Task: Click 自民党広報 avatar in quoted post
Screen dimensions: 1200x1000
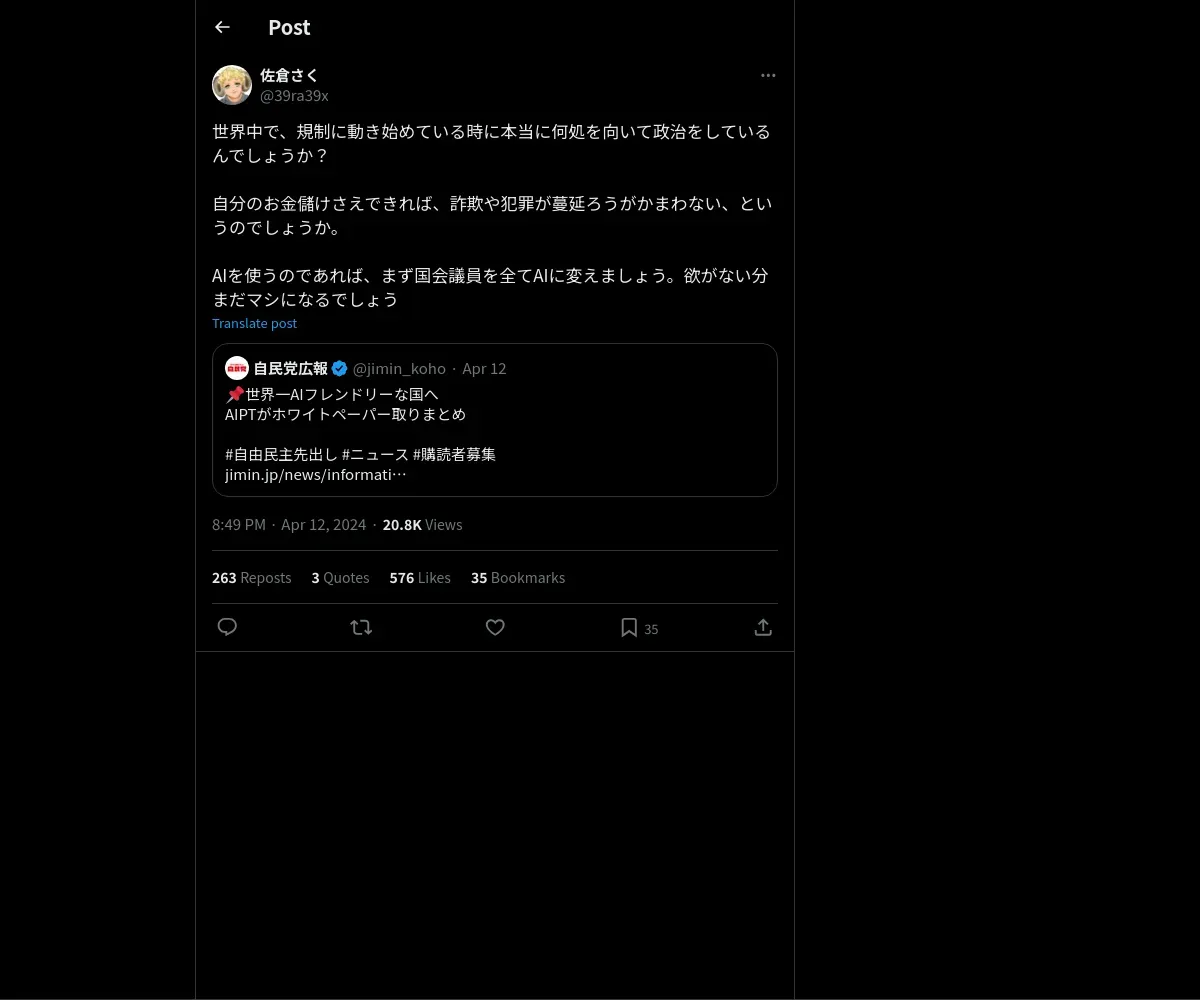Action: click(237, 368)
